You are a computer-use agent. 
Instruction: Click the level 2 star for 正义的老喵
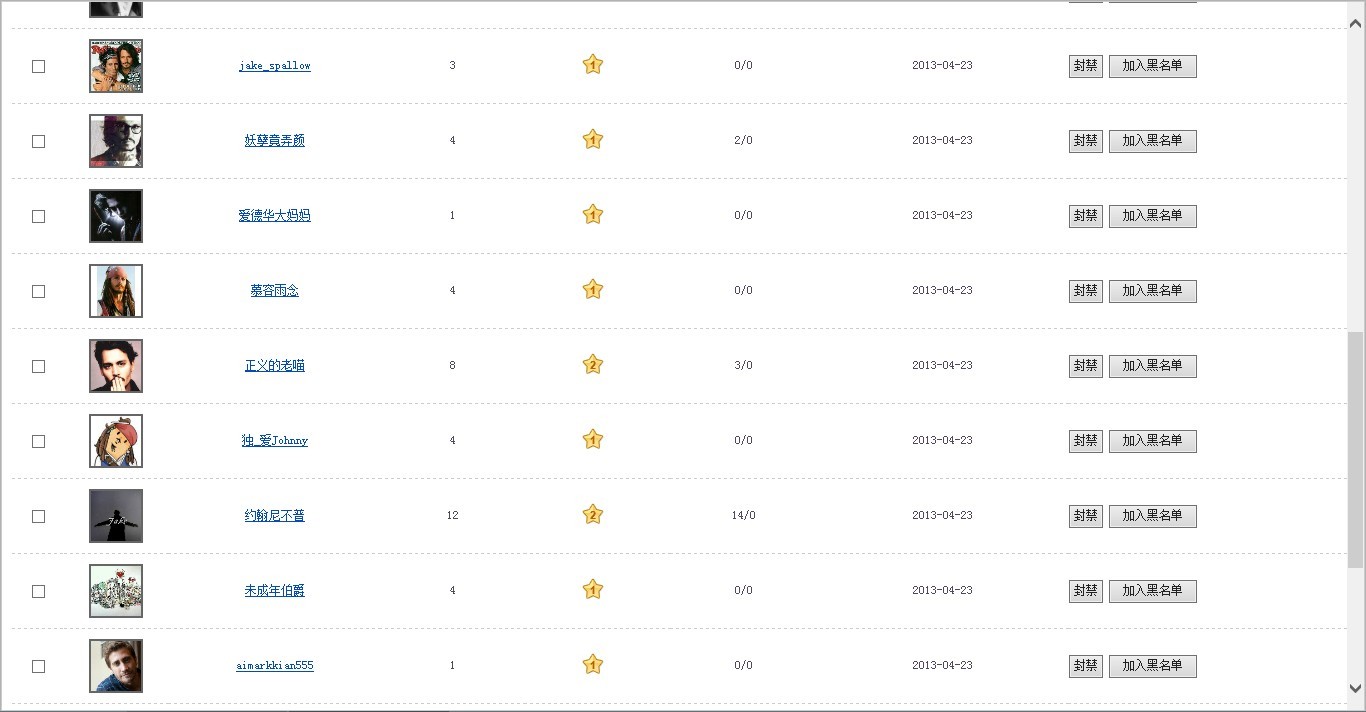[x=593, y=365]
